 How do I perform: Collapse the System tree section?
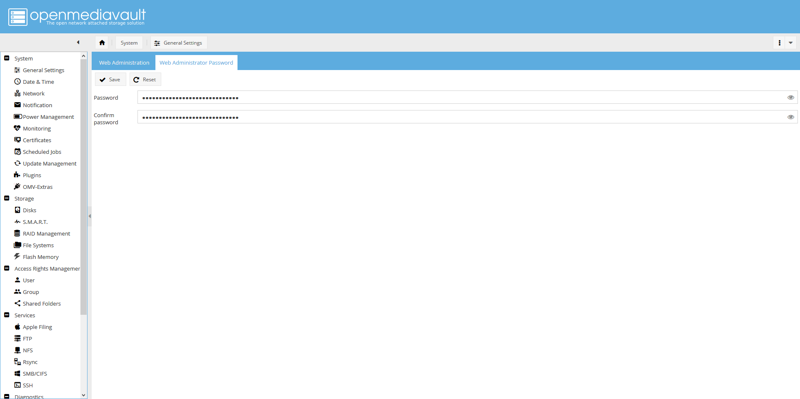coord(7,58)
